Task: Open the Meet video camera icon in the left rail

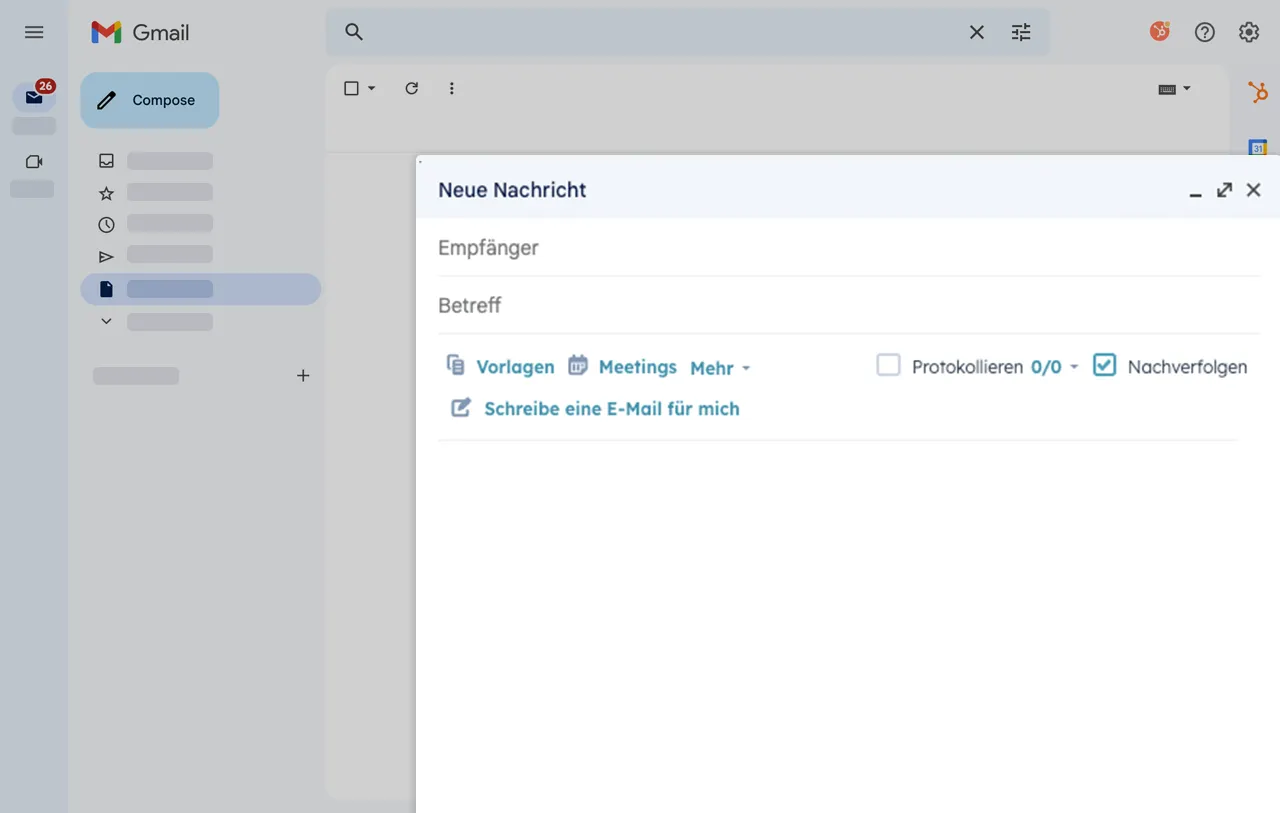Action: pyautogui.click(x=34, y=161)
